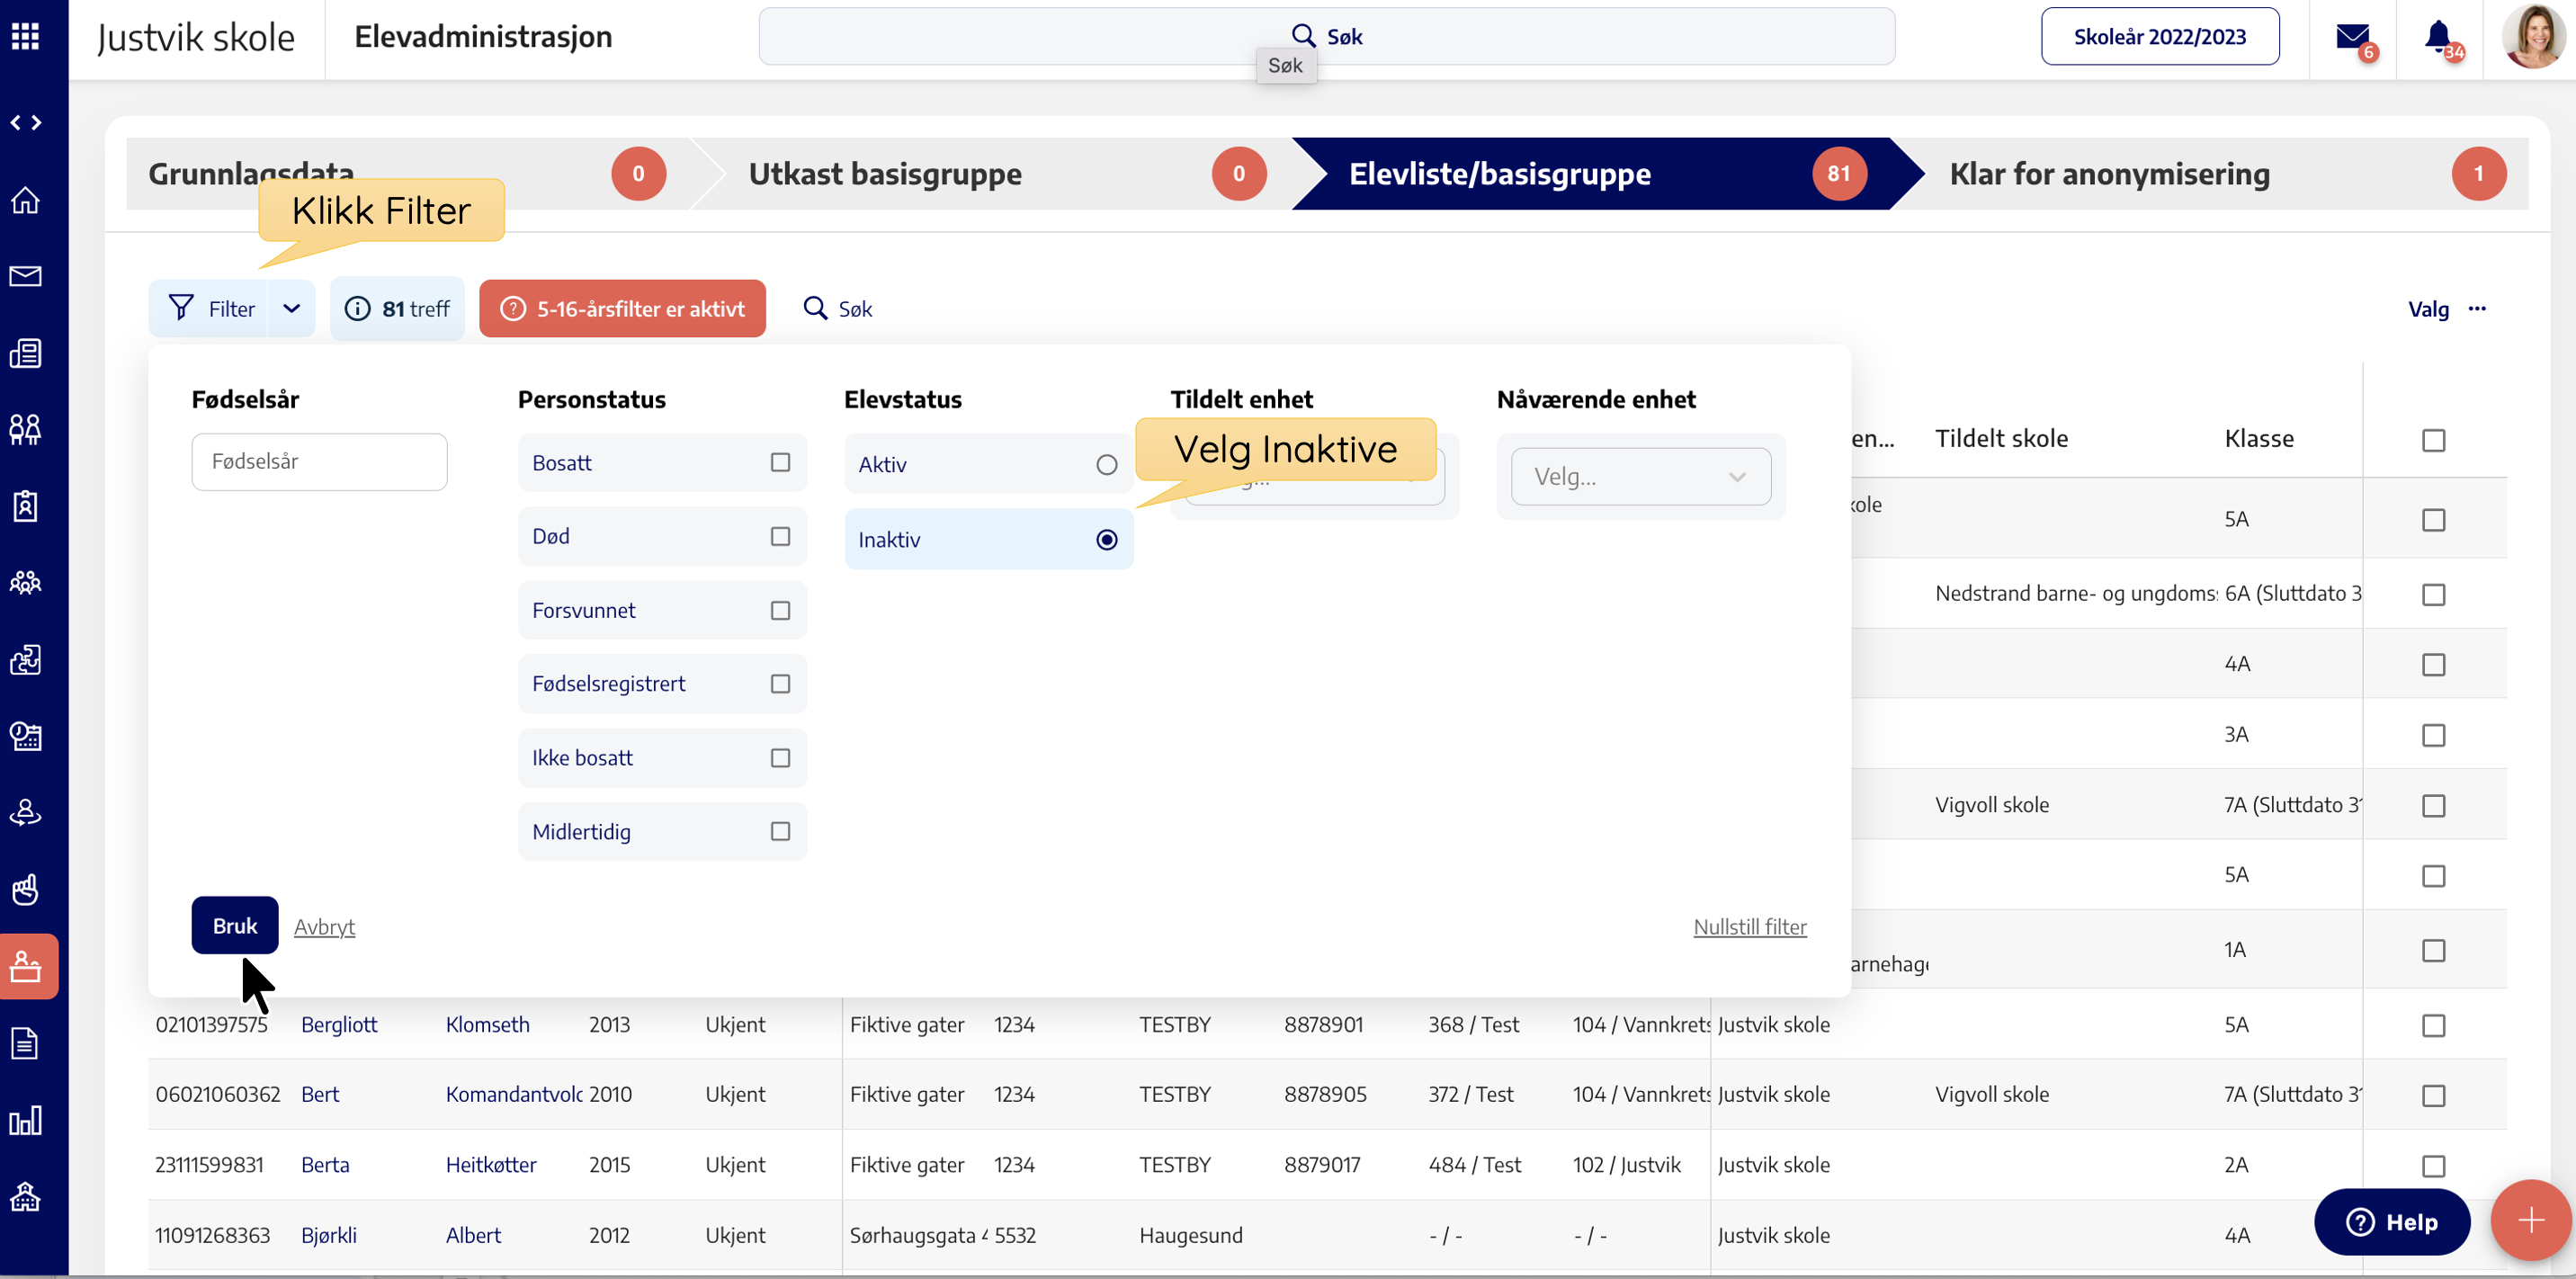Click the Tildelt skole column header
Image resolution: width=2576 pixels, height=1279 pixels.
coord(2001,438)
